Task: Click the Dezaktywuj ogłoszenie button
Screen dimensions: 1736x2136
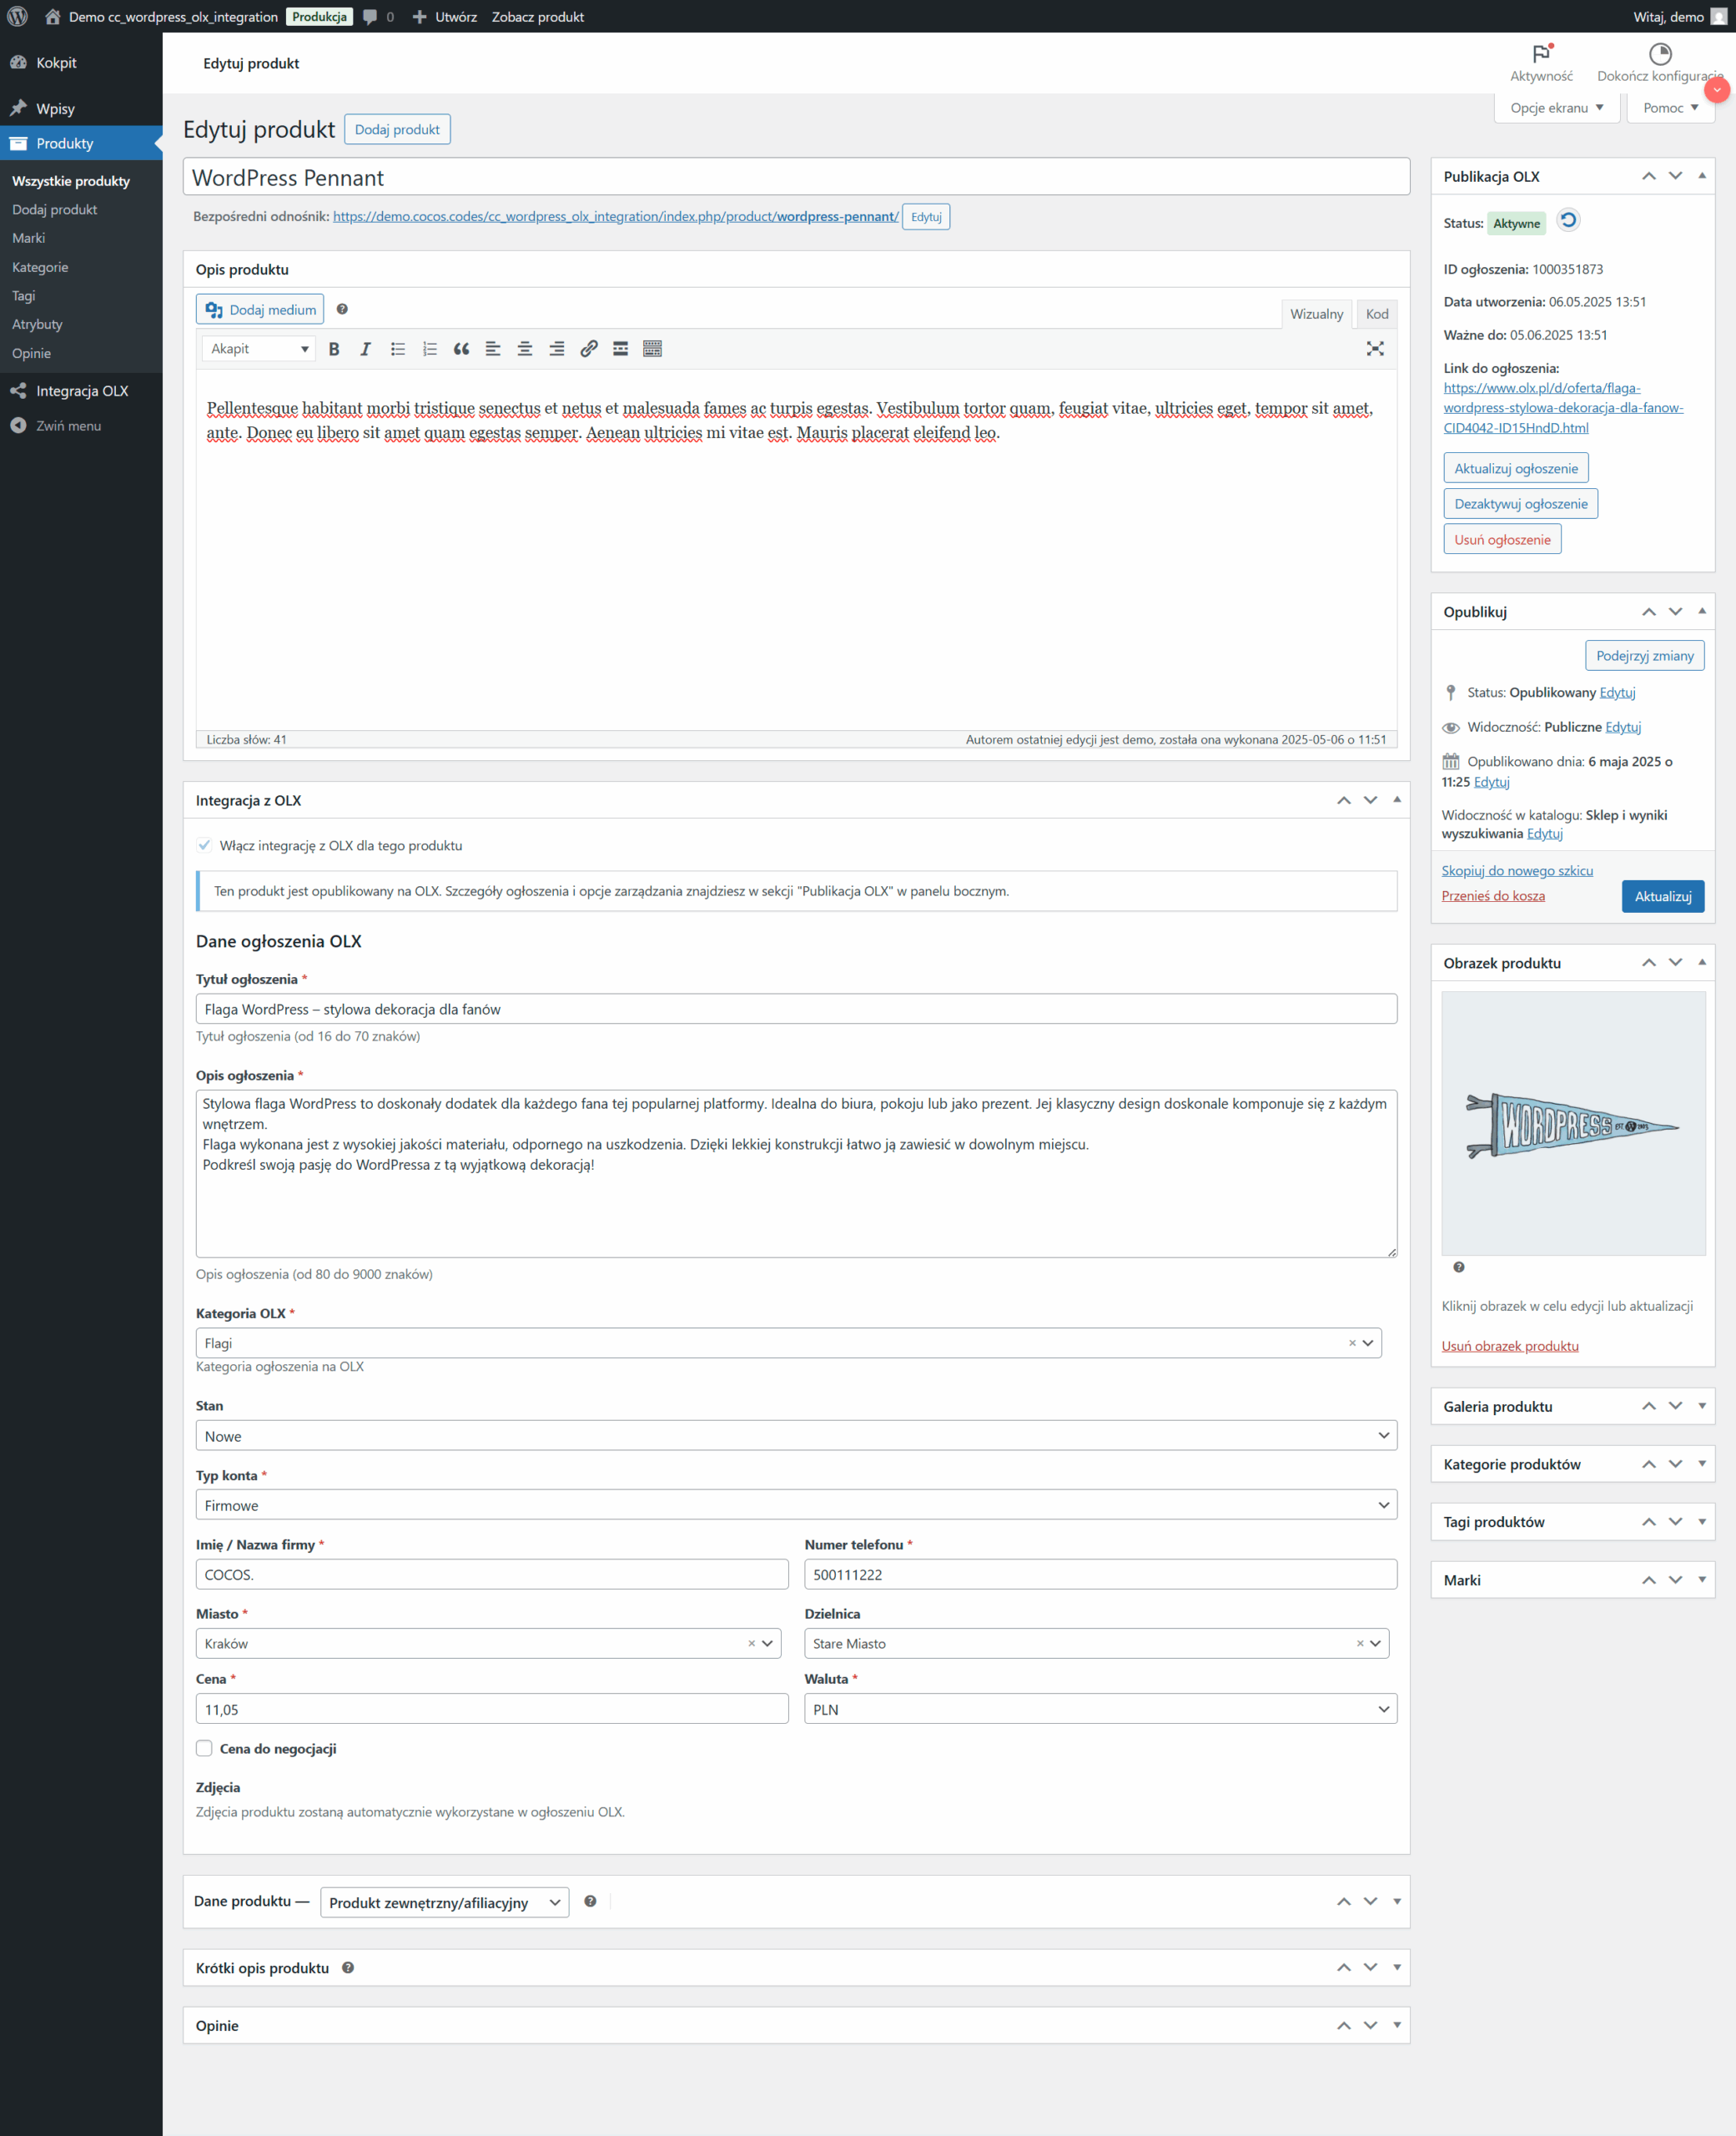Action: pyautogui.click(x=1520, y=504)
